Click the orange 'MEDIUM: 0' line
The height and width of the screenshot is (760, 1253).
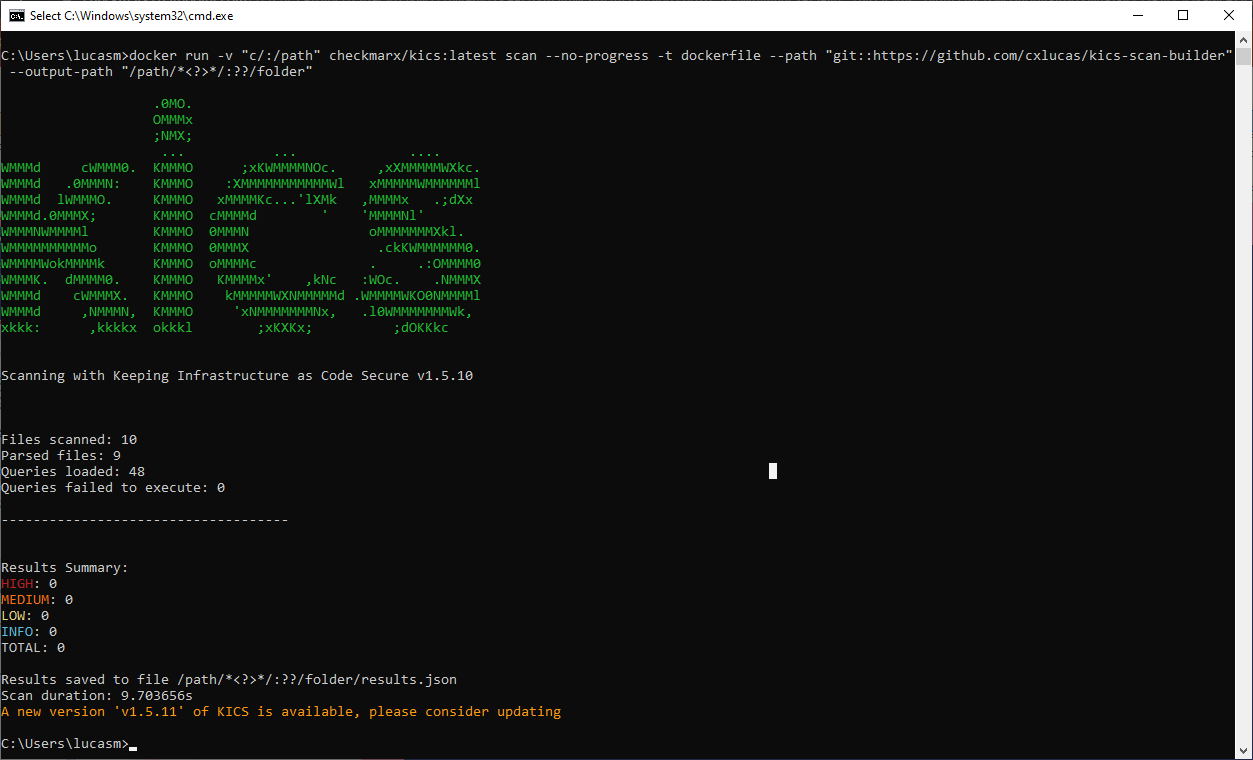point(37,599)
